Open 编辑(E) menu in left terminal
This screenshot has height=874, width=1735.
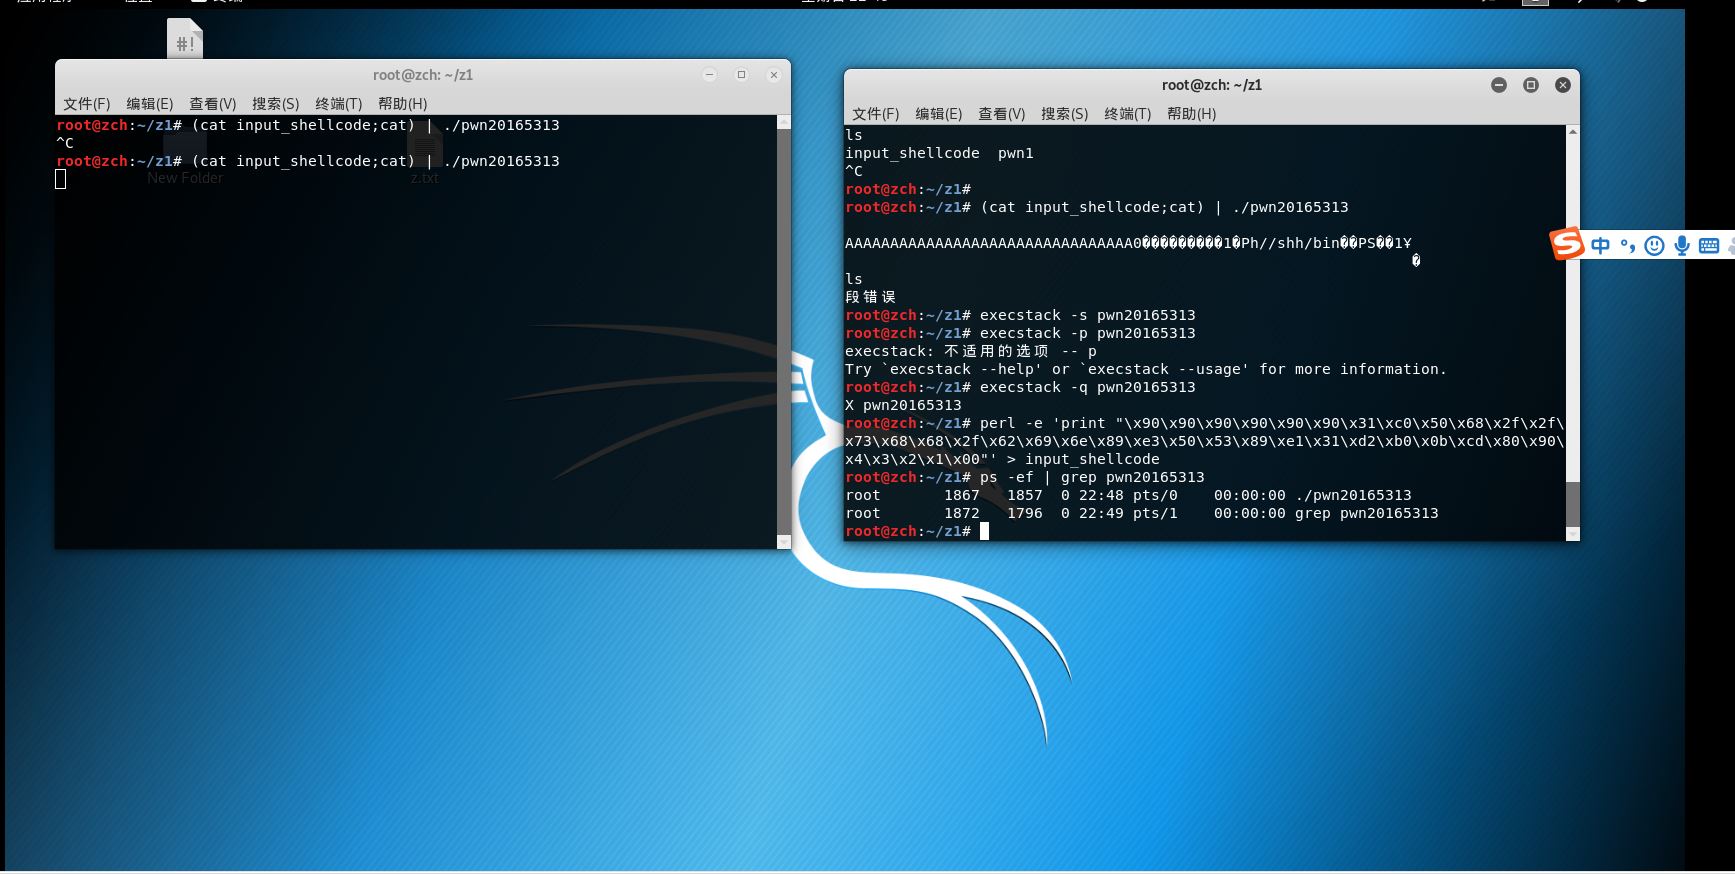149,104
